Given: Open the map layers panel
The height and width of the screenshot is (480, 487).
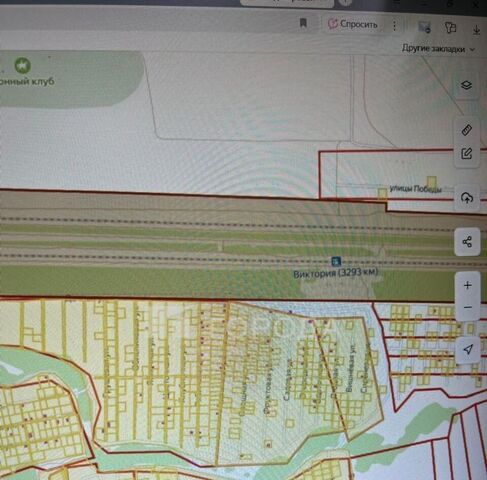Looking at the screenshot, I should pyautogui.click(x=466, y=85).
